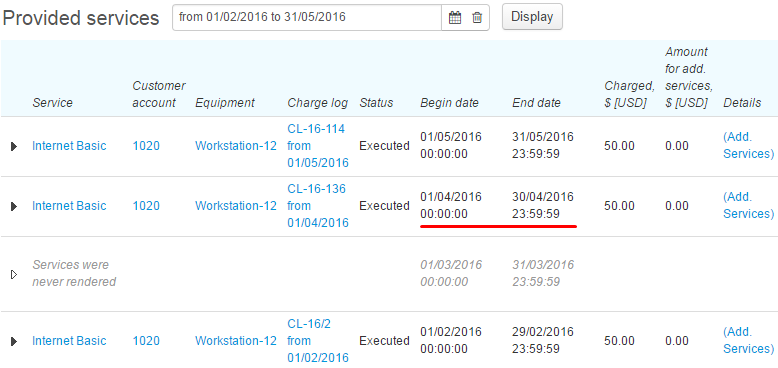Open charge log CL-16-136 from 01/04/2016
Image resolution: width=778 pixels, height=368 pixels.
coord(318,205)
